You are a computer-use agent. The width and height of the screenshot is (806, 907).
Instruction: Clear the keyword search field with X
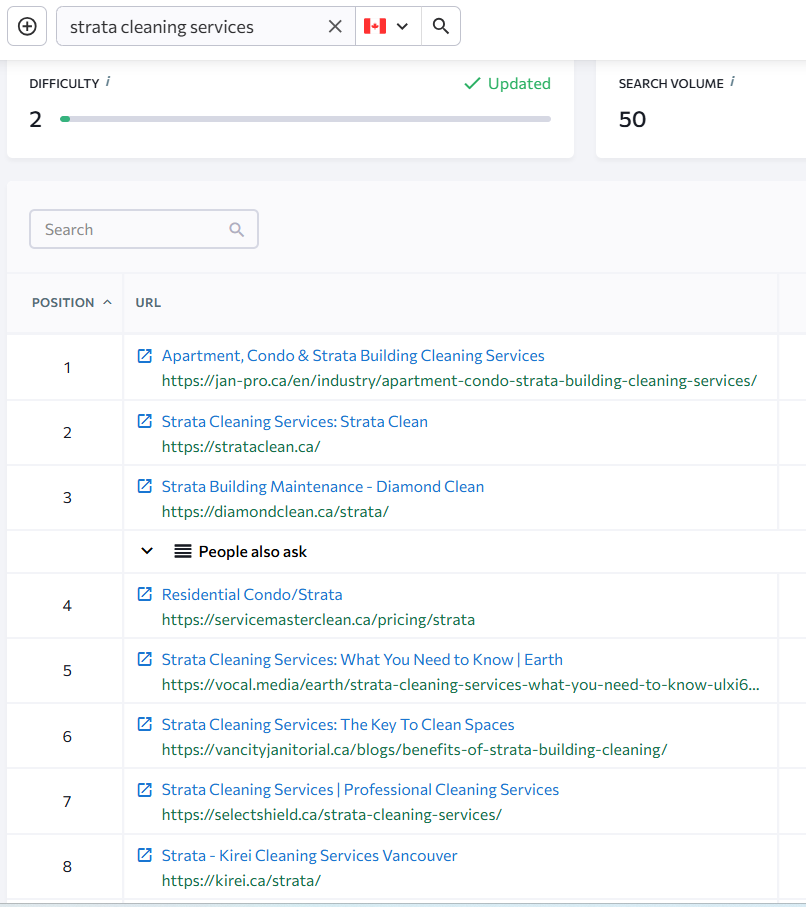335,27
